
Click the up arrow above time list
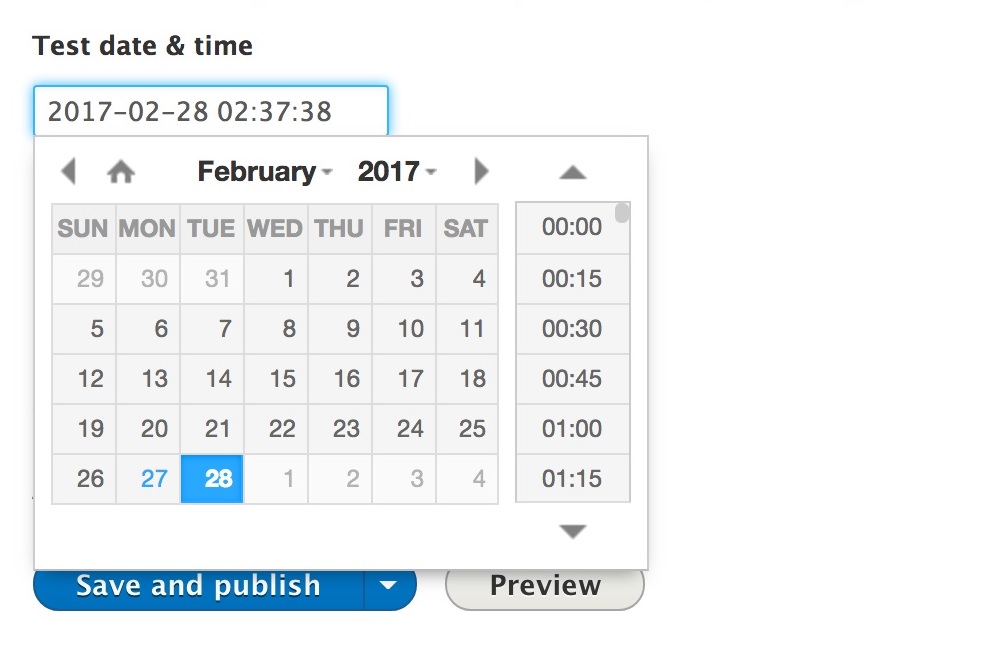573,172
